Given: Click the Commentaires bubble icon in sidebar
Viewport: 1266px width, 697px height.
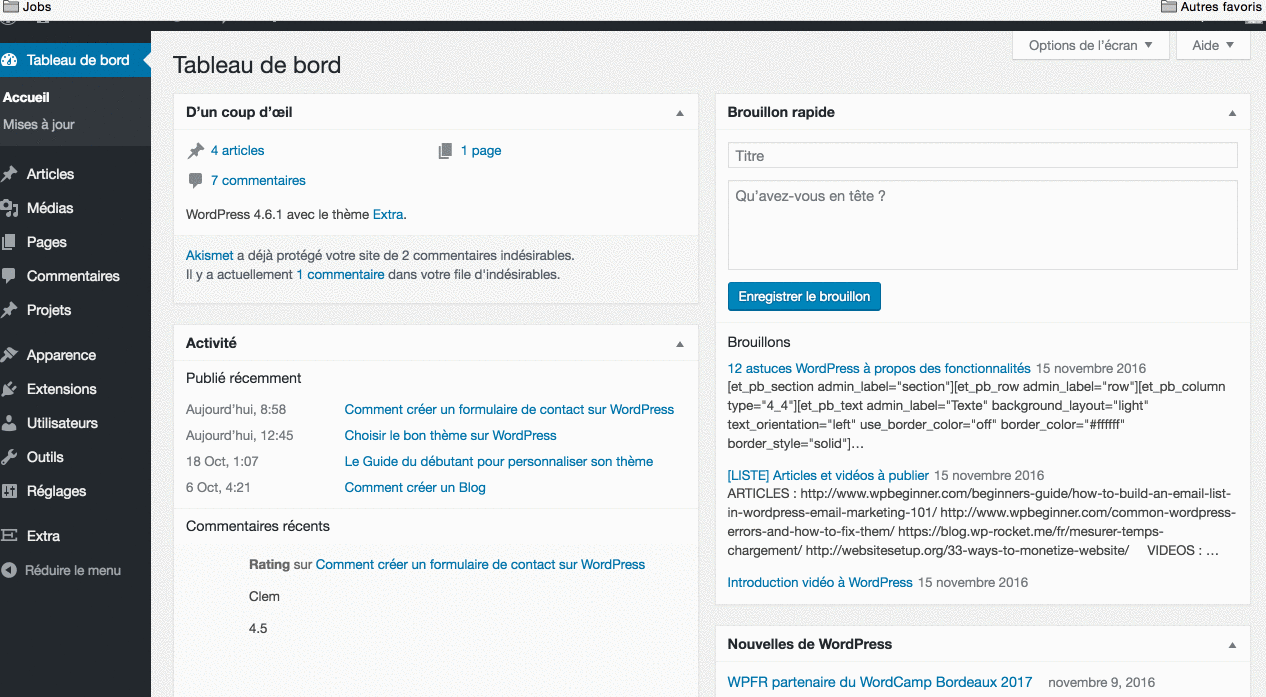Looking at the screenshot, I should 10,276.
